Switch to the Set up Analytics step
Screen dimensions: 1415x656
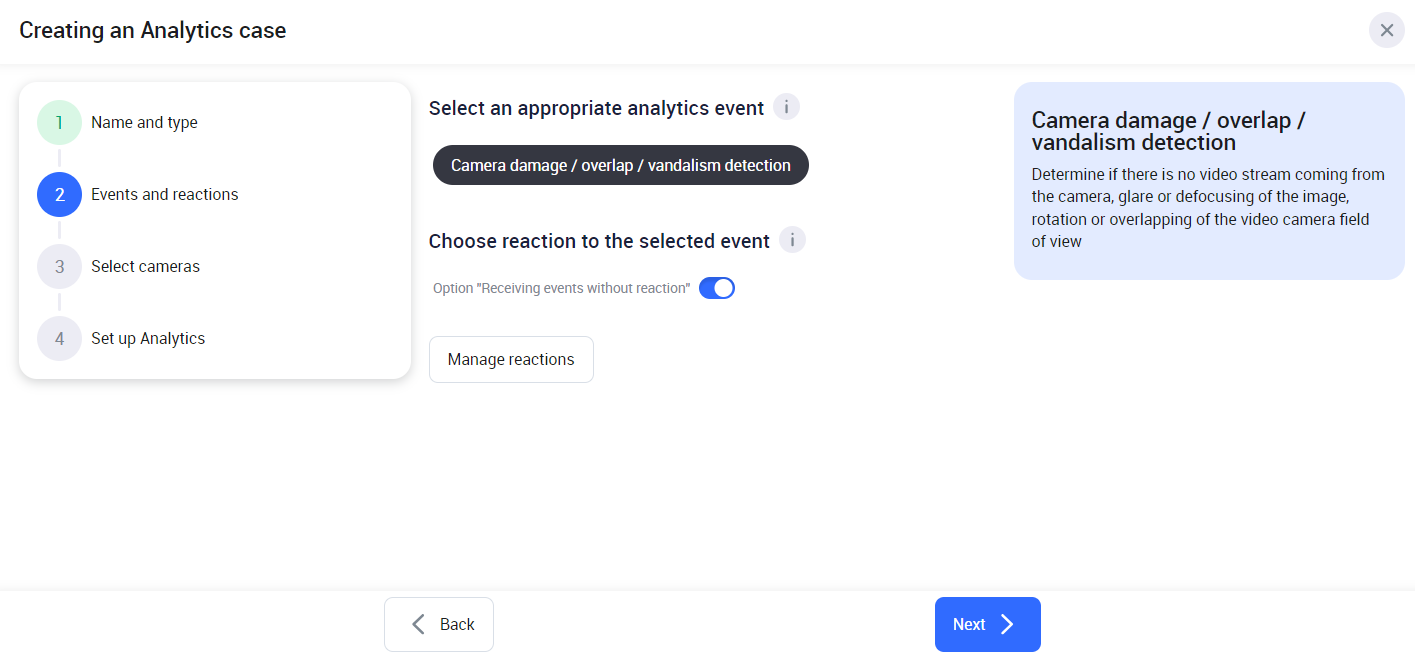(x=148, y=339)
